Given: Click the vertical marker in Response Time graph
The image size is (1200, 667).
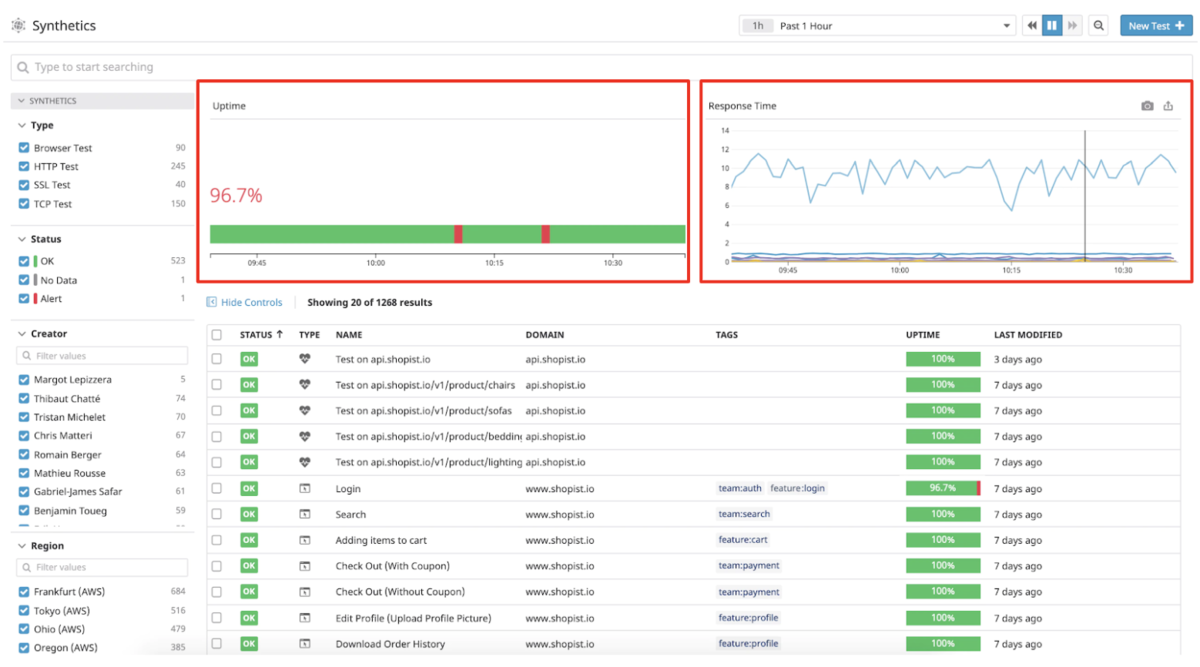Looking at the screenshot, I should click(x=1085, y=196).
